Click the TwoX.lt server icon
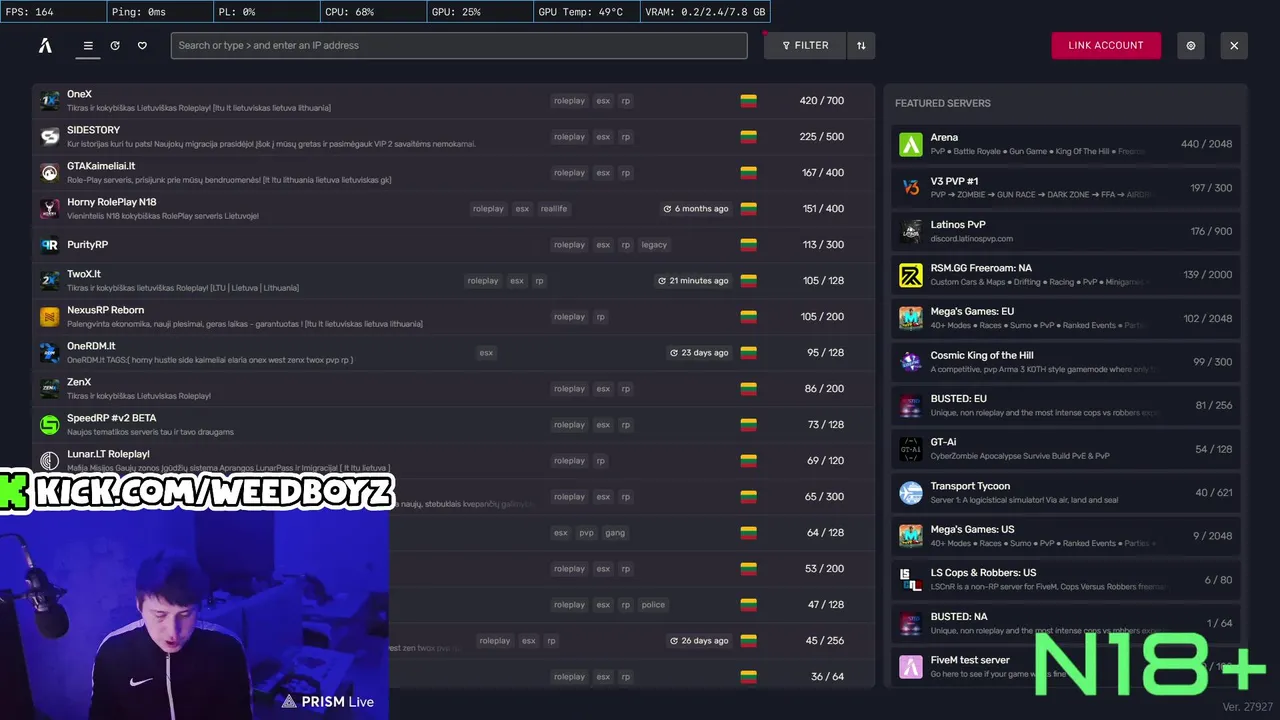This screenshot has height=720, width=1280. coord(49,280)
